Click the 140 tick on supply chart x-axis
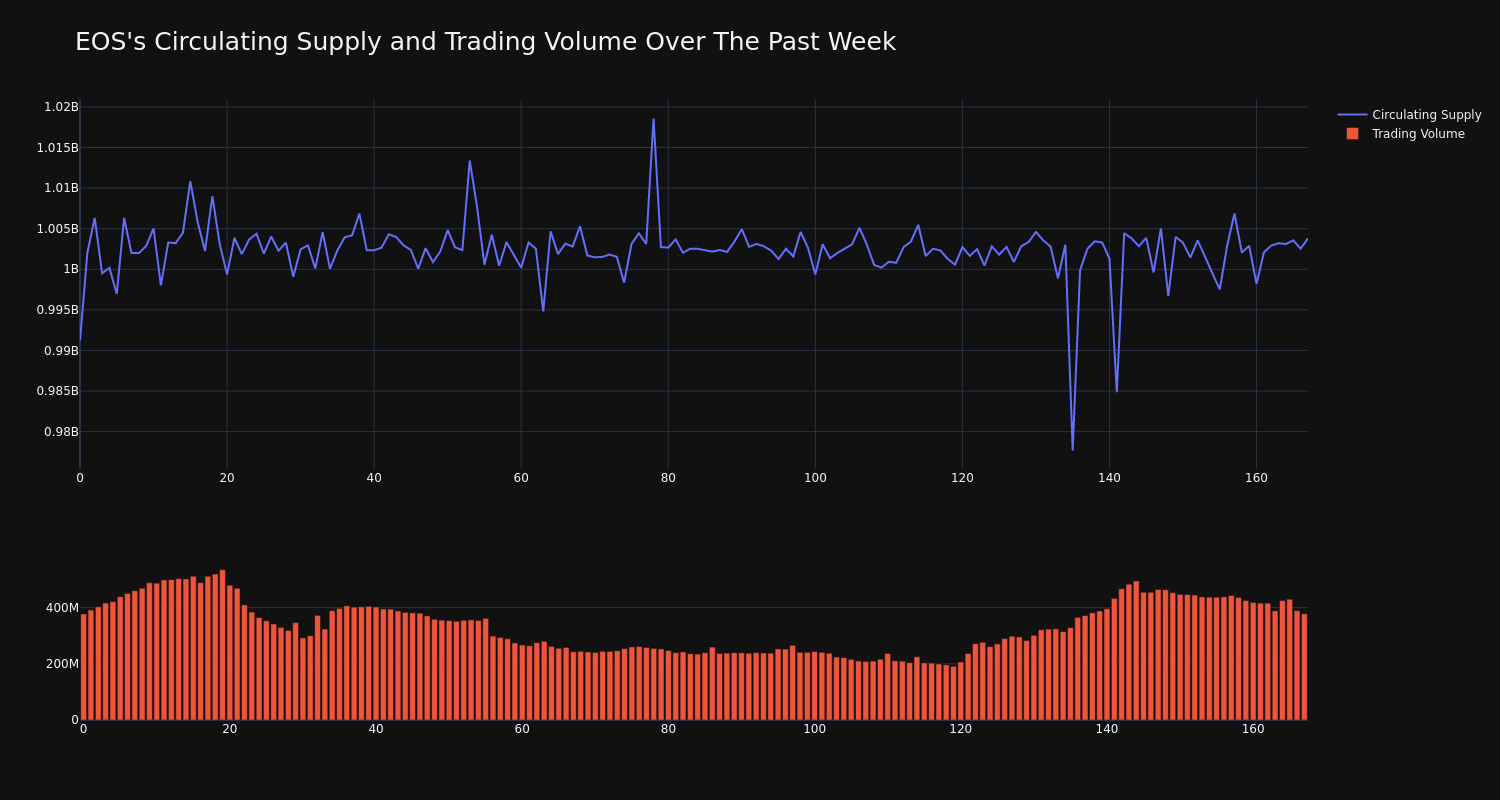The height and width of the screenshot is (800, 1500). [1109, 478]
